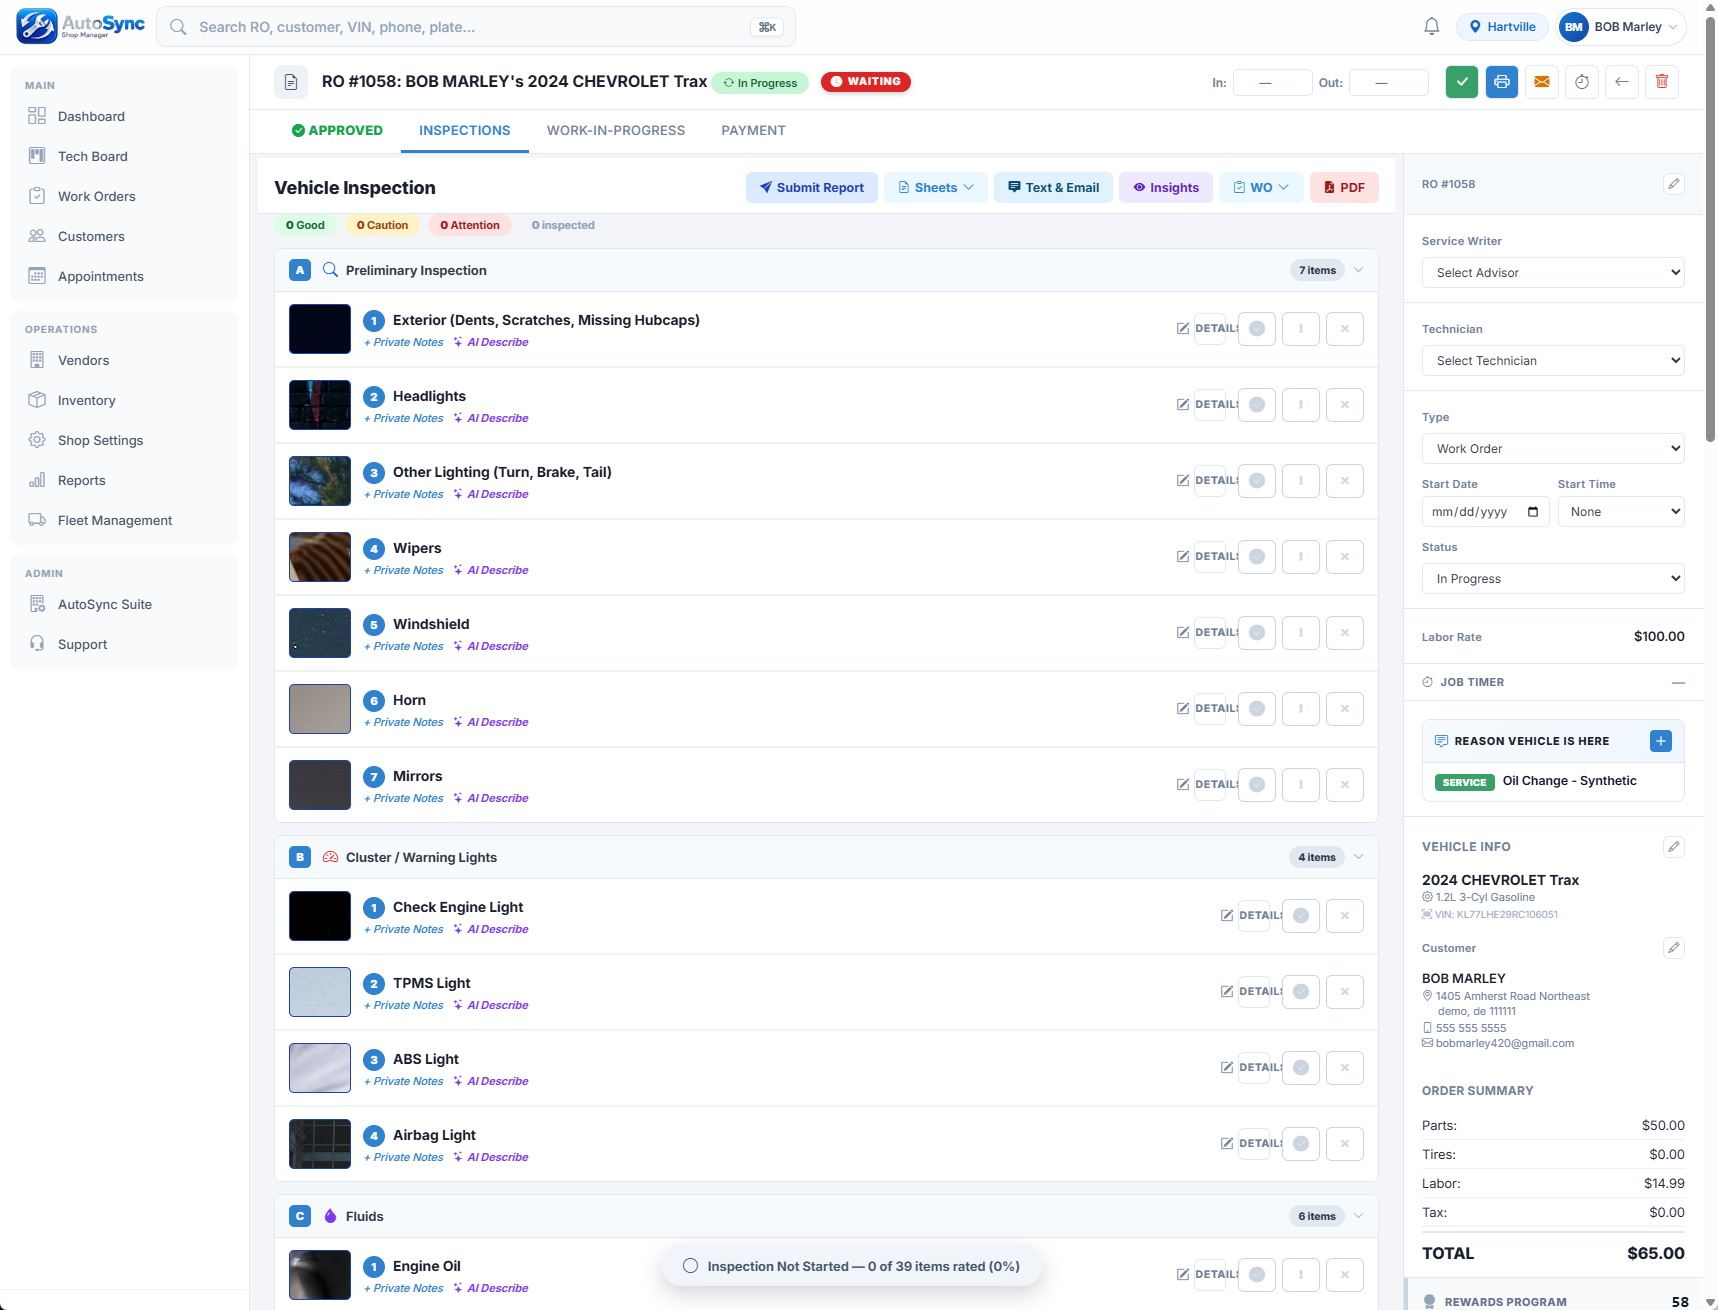Mark Check Engine Light as good

pos(1301,916)
